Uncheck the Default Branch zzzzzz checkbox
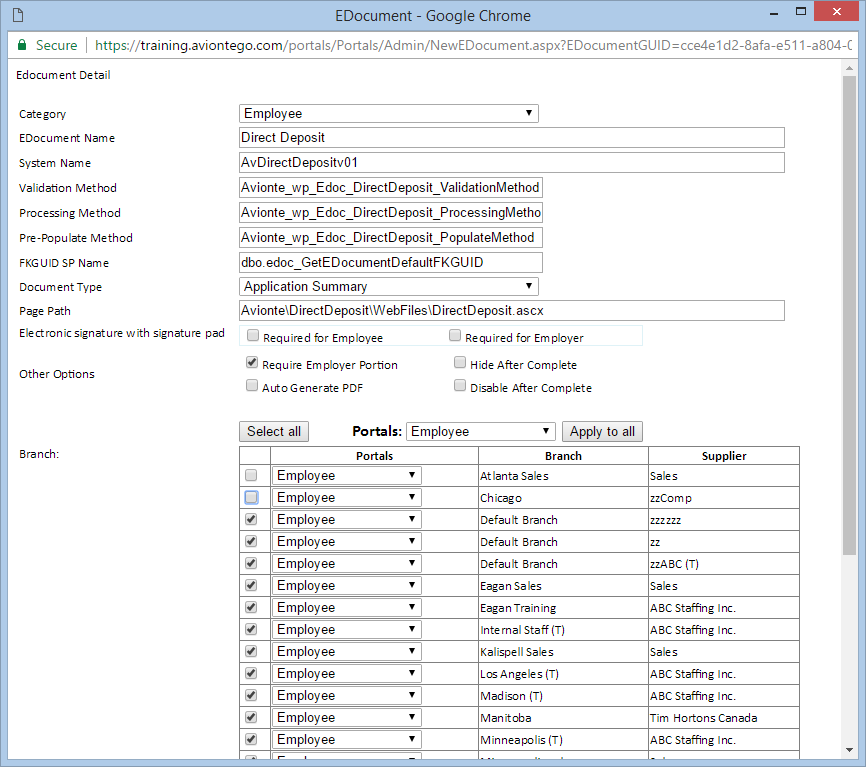 coord(251,519)
